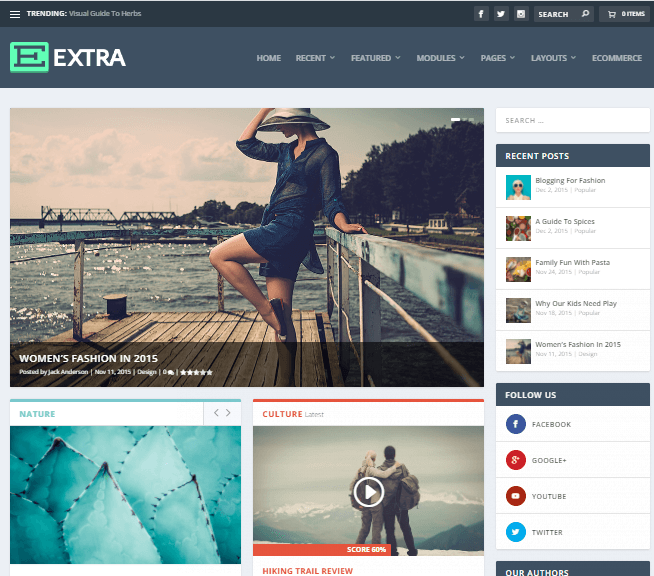Expand the Modules dropdown menu
Viewport: 654px width, 576px height.
pos(440,58)
